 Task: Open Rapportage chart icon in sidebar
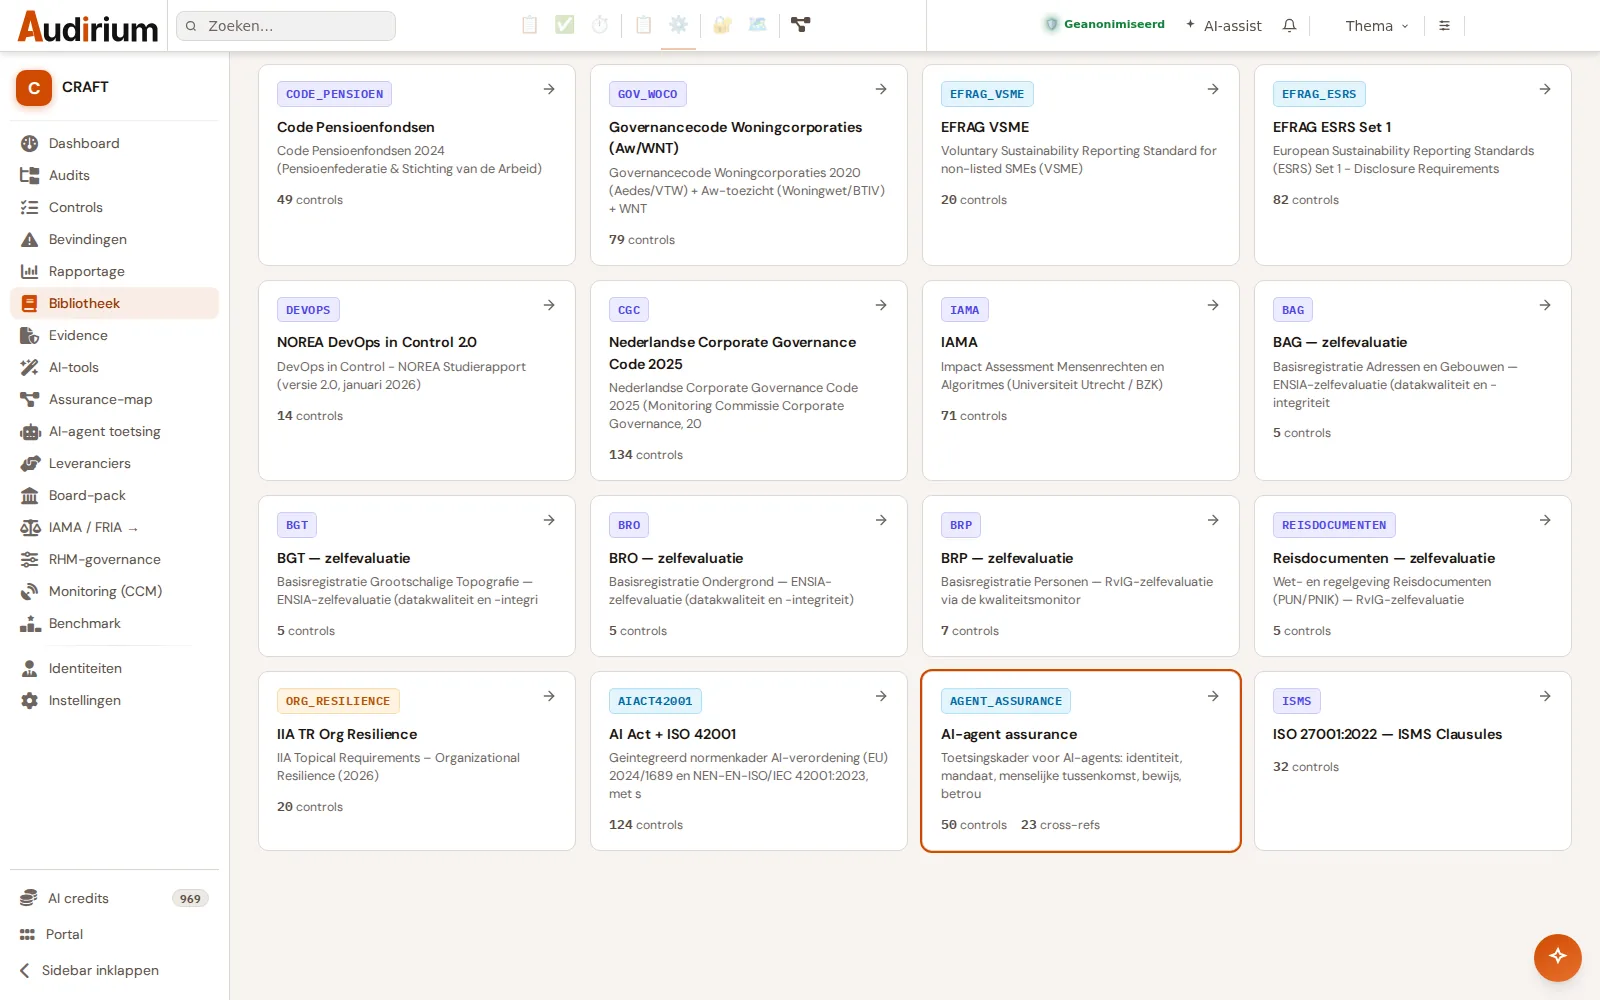tap(29, 271)
